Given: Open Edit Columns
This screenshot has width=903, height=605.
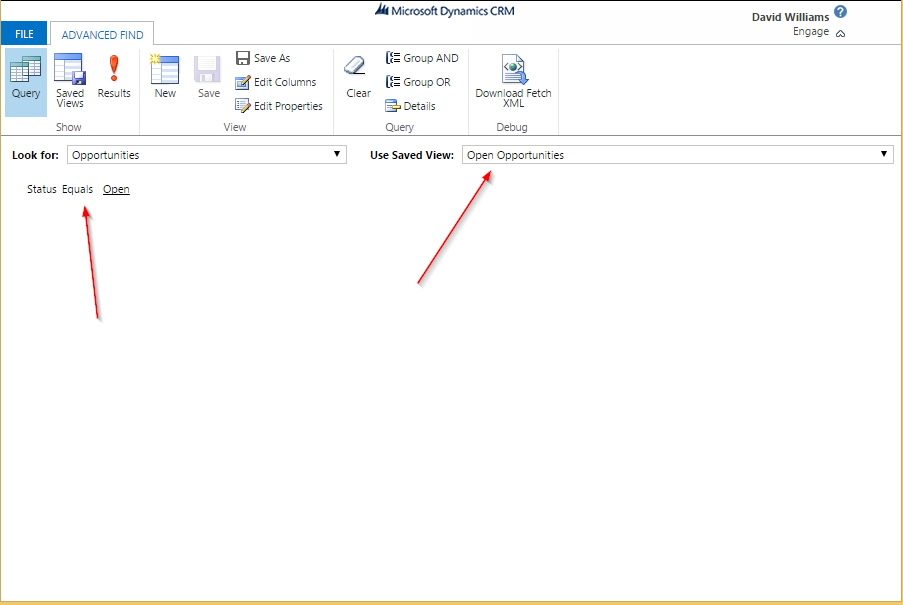Looking at the screenshot, I should click(276, 82).
